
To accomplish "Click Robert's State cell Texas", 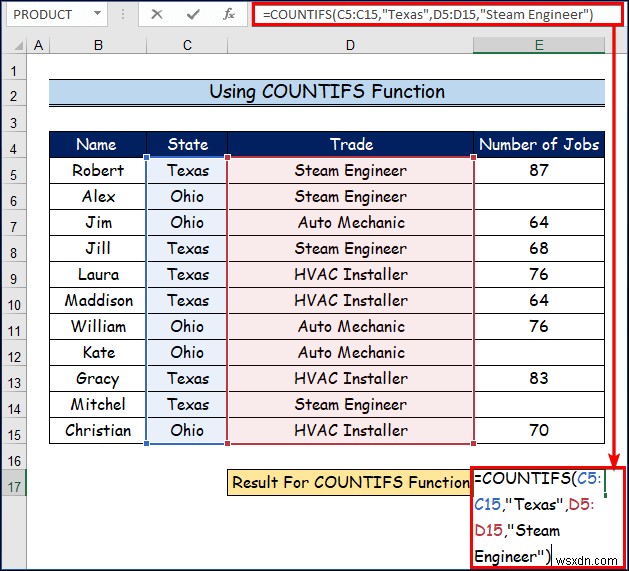I will tap(187, 171).
